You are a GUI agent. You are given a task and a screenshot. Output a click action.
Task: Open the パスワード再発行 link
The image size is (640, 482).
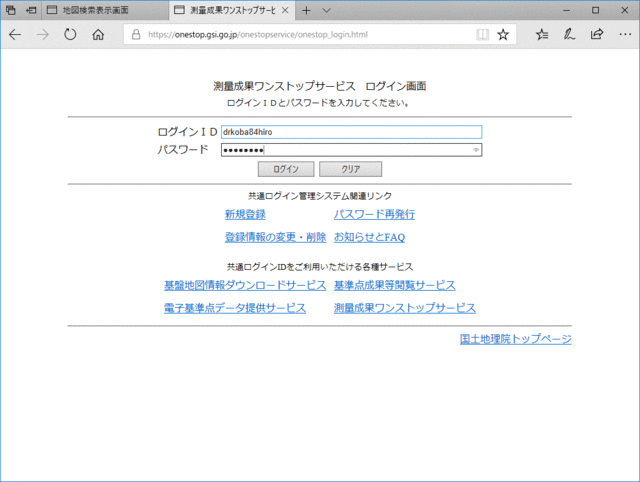click(x=374, y=214)
